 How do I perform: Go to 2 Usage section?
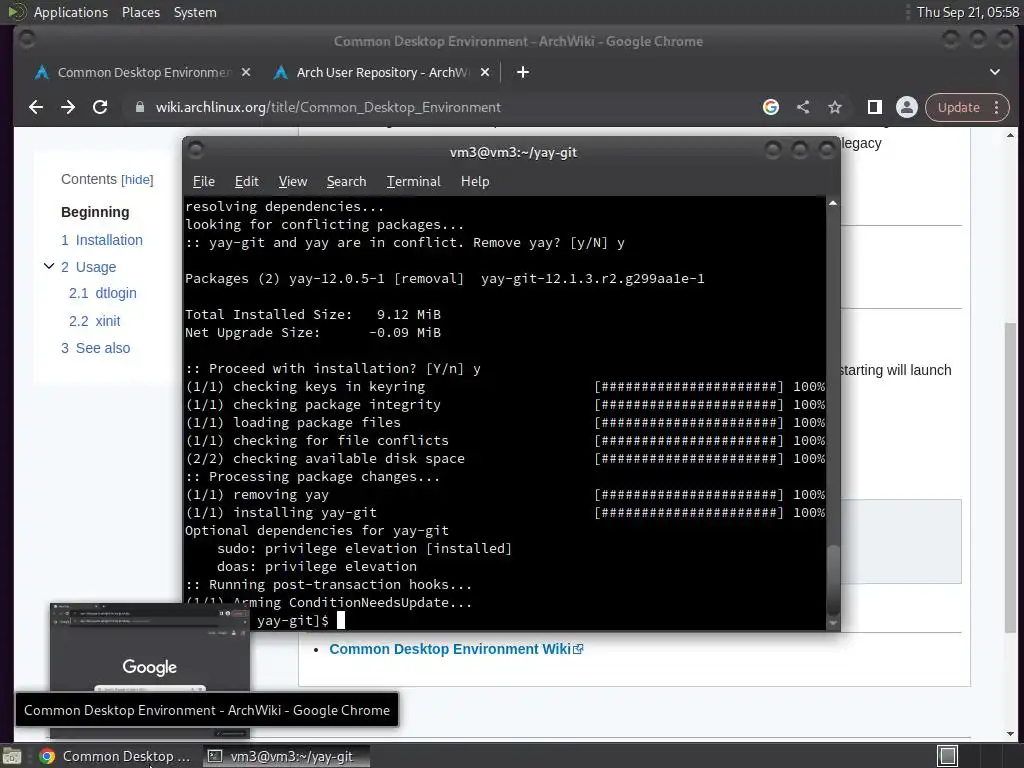click(89, 267)
